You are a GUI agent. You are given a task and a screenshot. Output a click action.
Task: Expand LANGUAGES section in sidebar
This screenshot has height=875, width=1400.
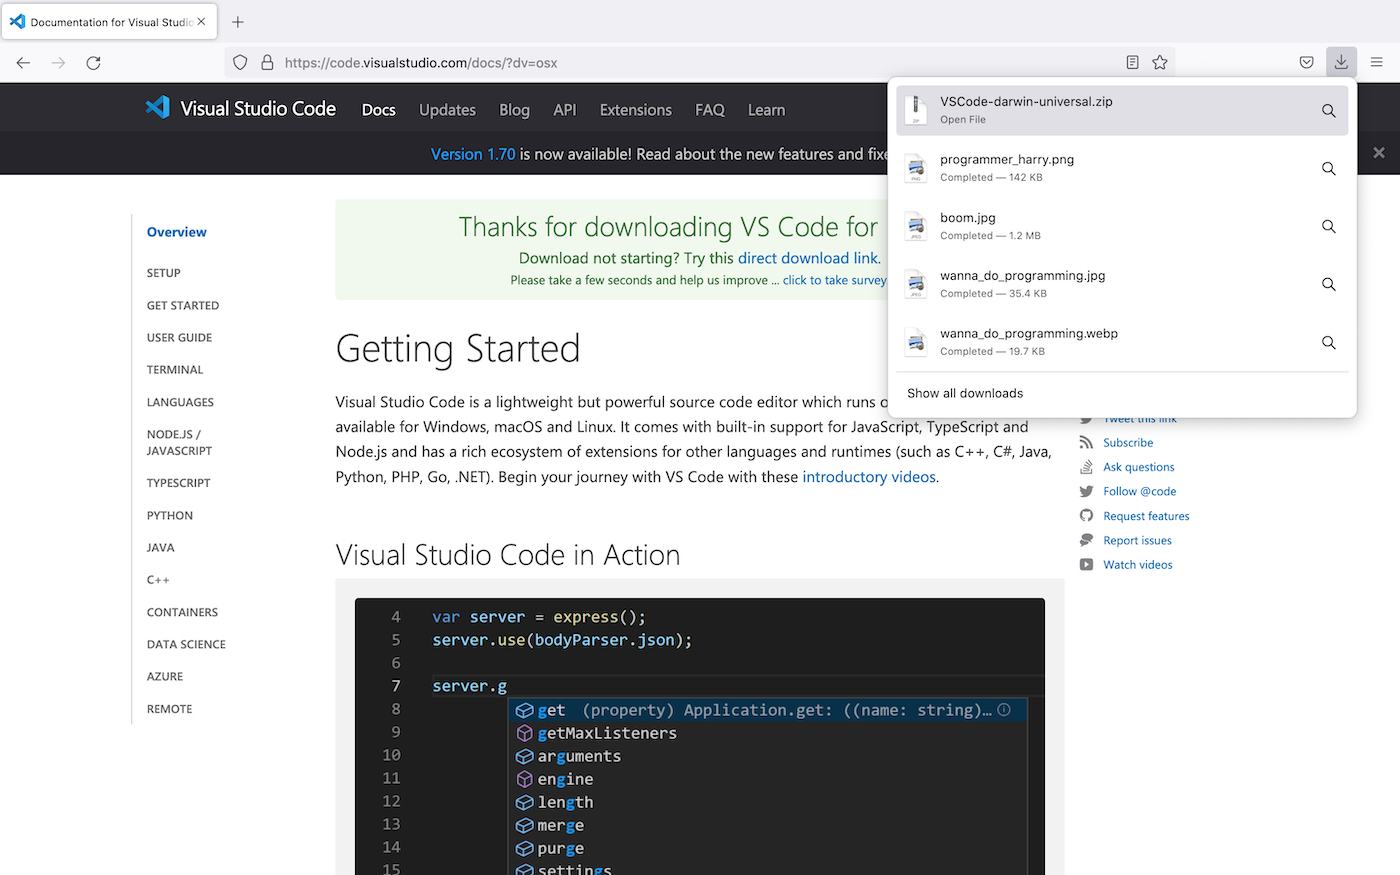tap(180, 402)
